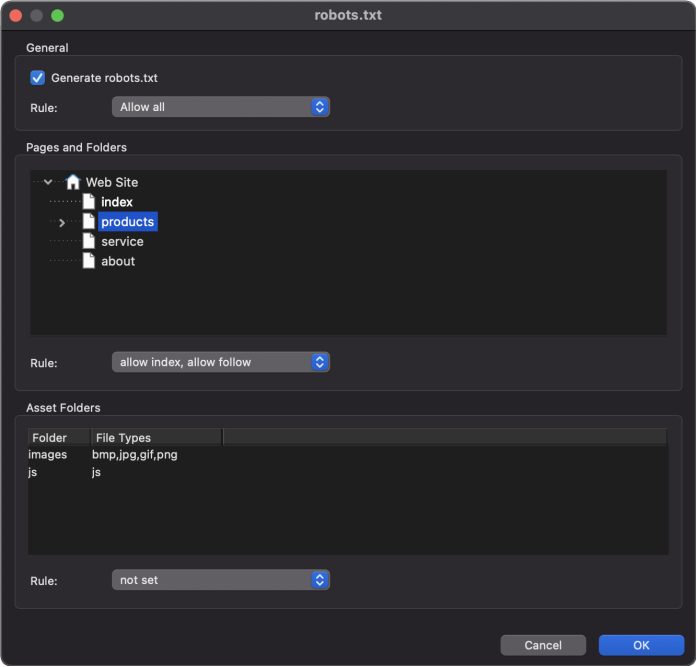Screen dimensions: 697x667
Task: Click the Cancel button
Action: pyautogui.click(x=543, y=645)
